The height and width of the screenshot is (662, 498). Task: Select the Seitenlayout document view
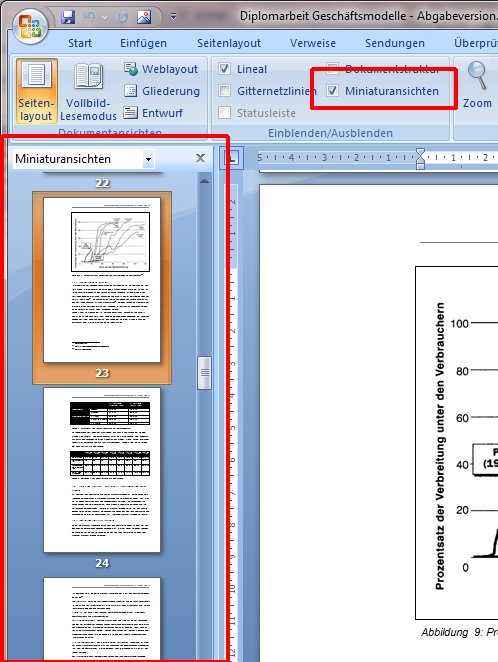pos(36,91)
